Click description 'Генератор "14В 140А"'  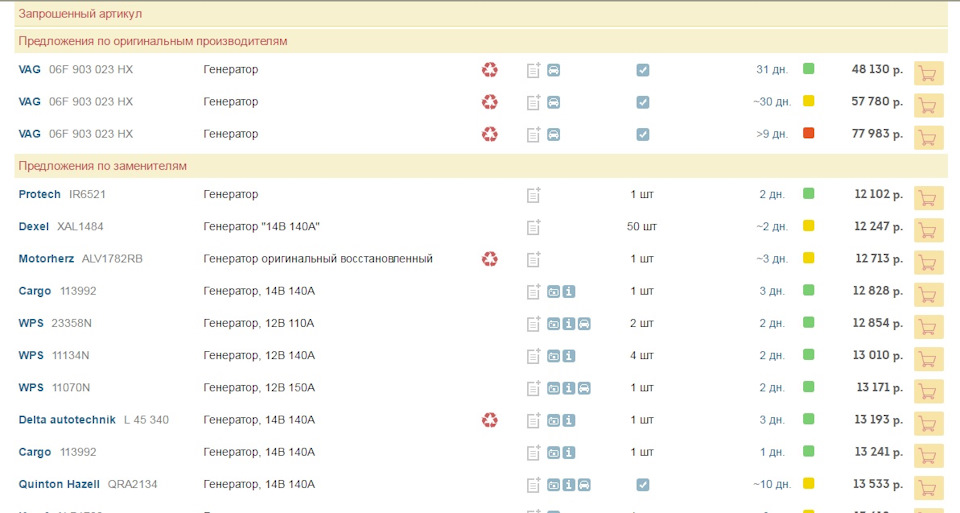coord(261,227)
